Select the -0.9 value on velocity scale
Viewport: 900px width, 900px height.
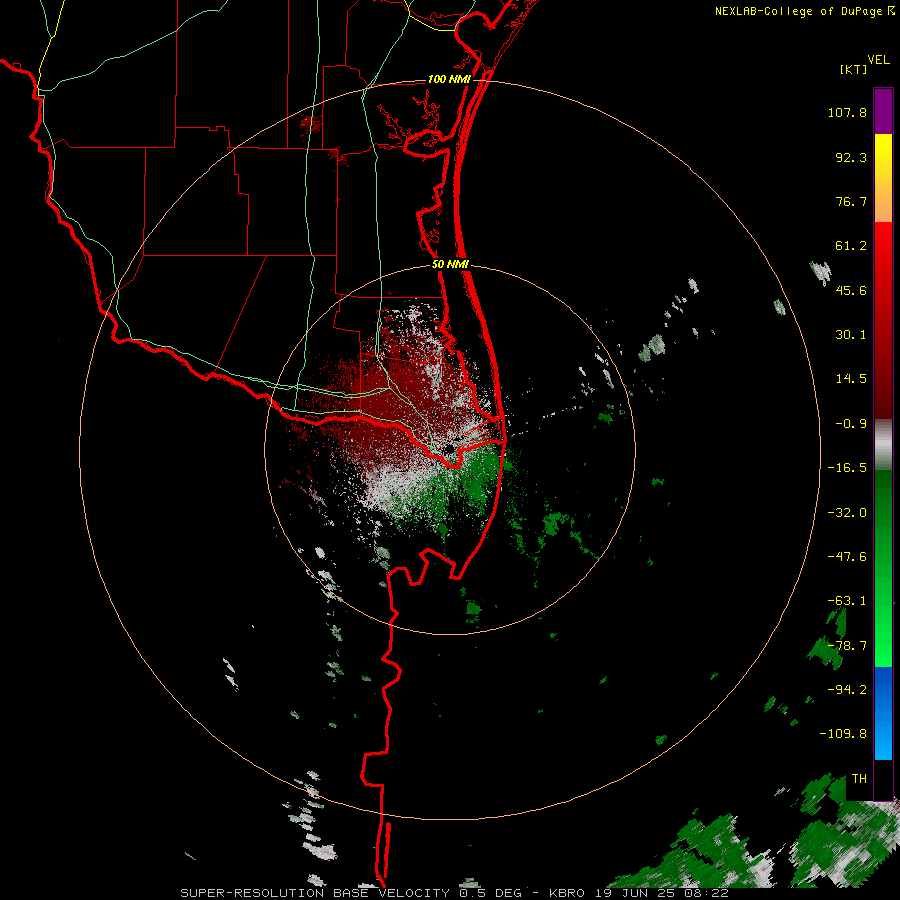851,424
